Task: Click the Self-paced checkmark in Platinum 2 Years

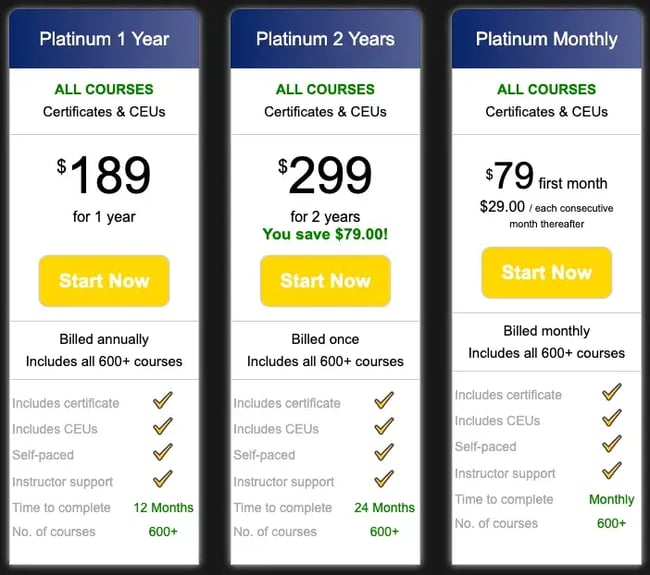Action: 384,454
